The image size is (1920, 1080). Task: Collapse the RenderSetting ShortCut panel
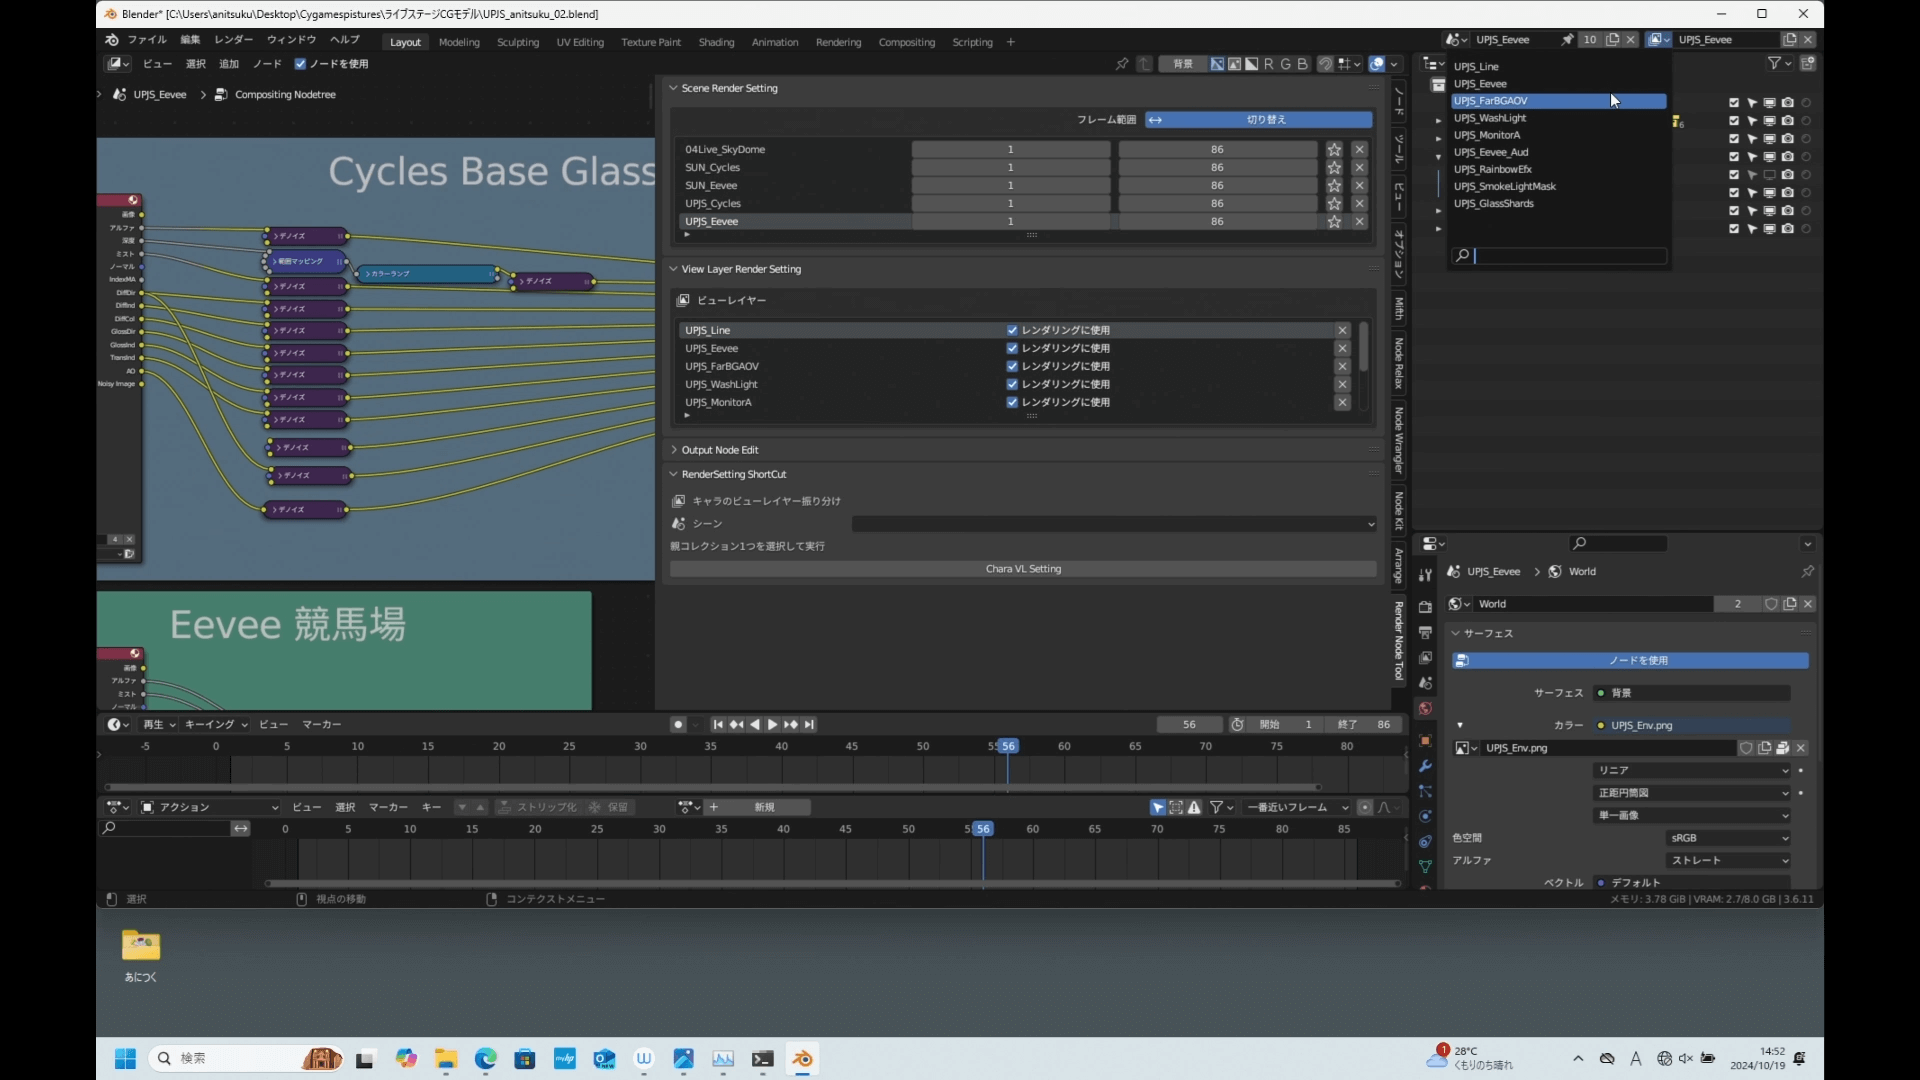pyautogui.click(x=674, y=475)
